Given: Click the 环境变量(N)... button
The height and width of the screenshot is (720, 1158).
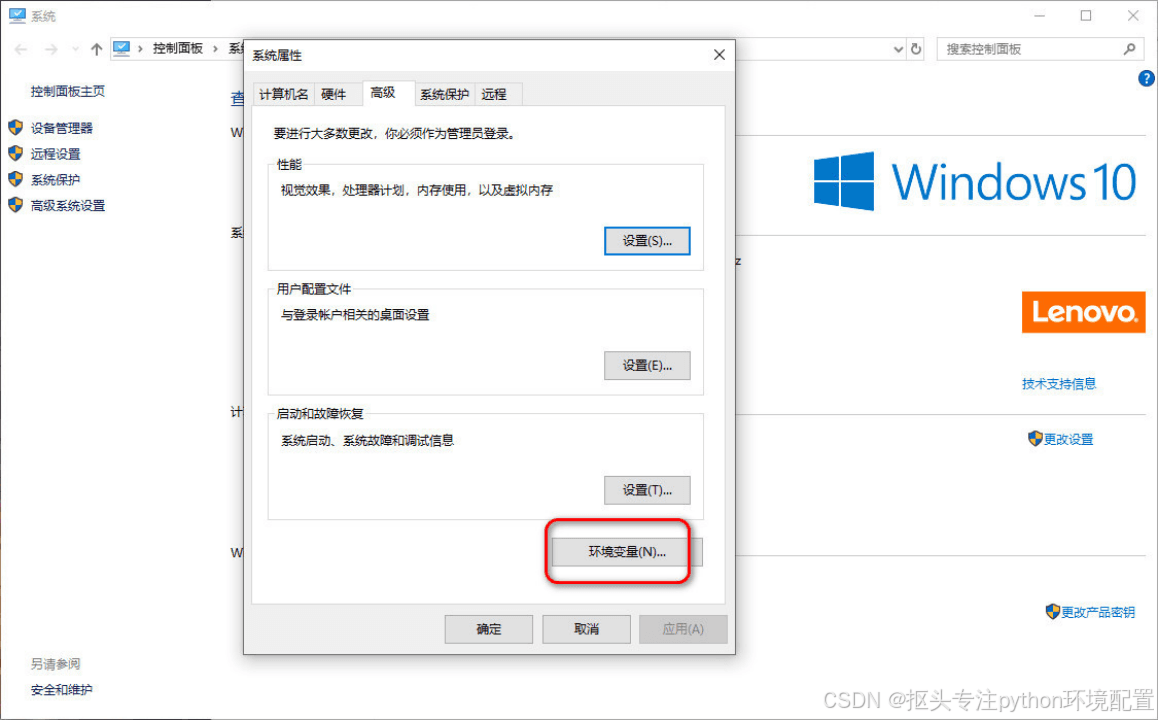Looking at the screenshot, I should (627, 552).
